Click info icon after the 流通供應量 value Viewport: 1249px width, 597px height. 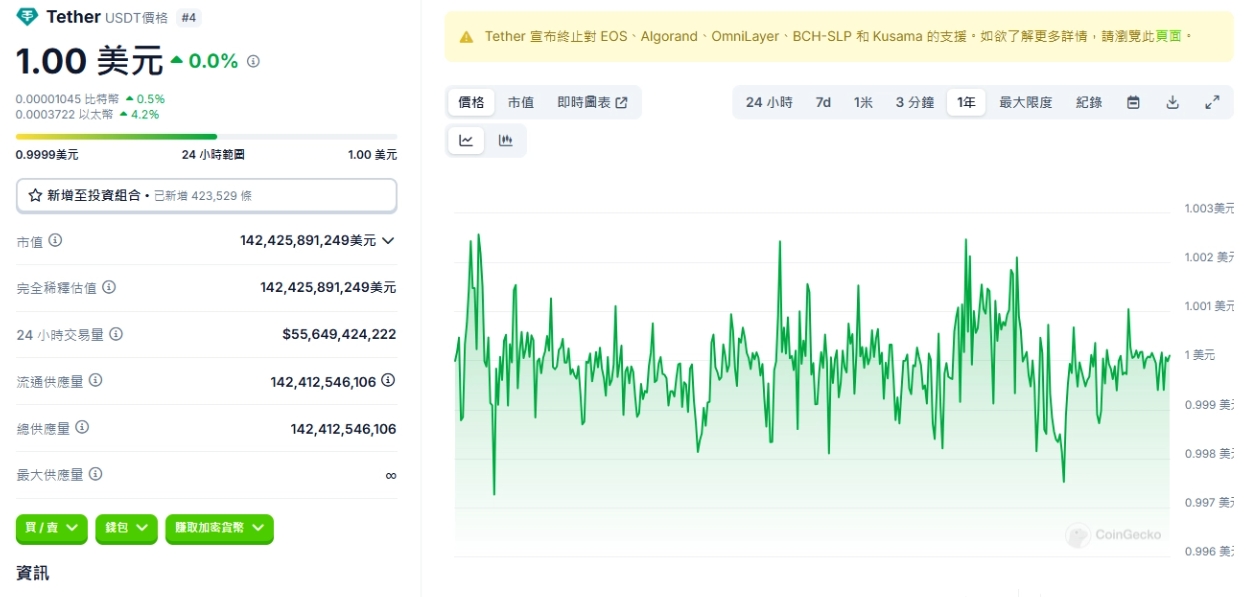point(388,380)
